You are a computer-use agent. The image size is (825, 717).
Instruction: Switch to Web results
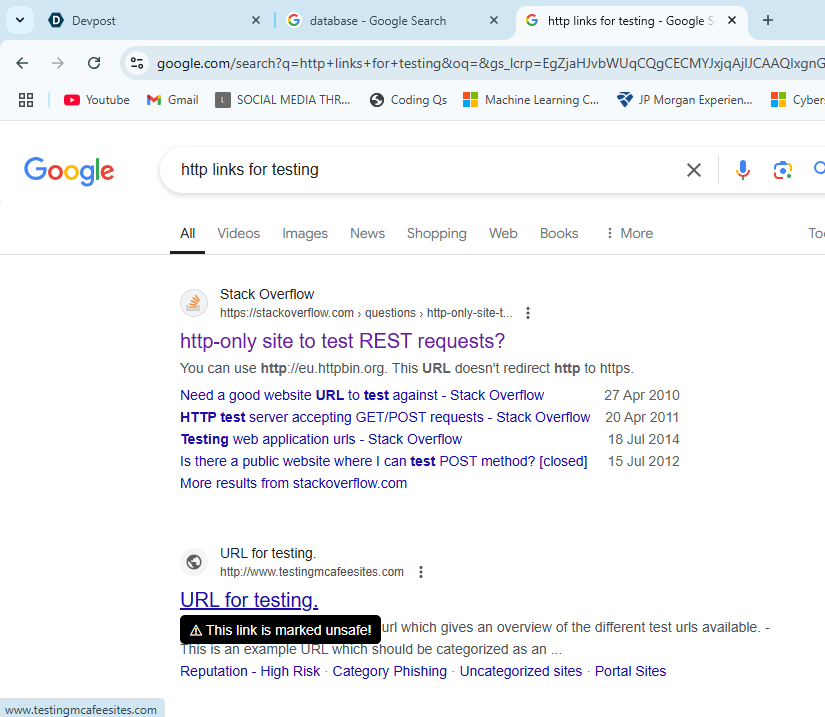click(503, 234)
